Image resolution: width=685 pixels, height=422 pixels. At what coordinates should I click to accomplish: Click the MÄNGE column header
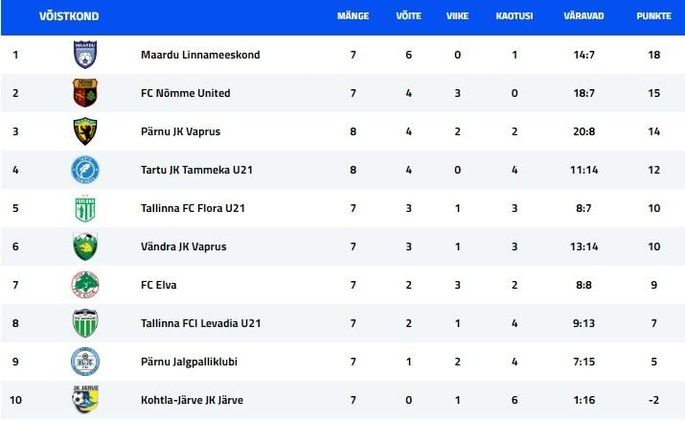coord(353,16)
